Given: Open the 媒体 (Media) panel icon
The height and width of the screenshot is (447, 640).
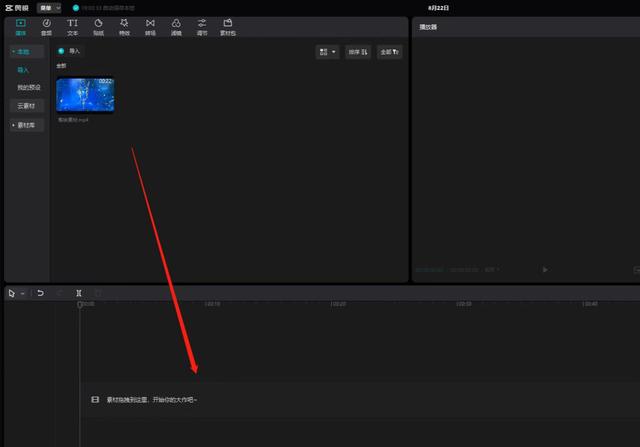Looking at the screenshot, I should click(20, 26).
